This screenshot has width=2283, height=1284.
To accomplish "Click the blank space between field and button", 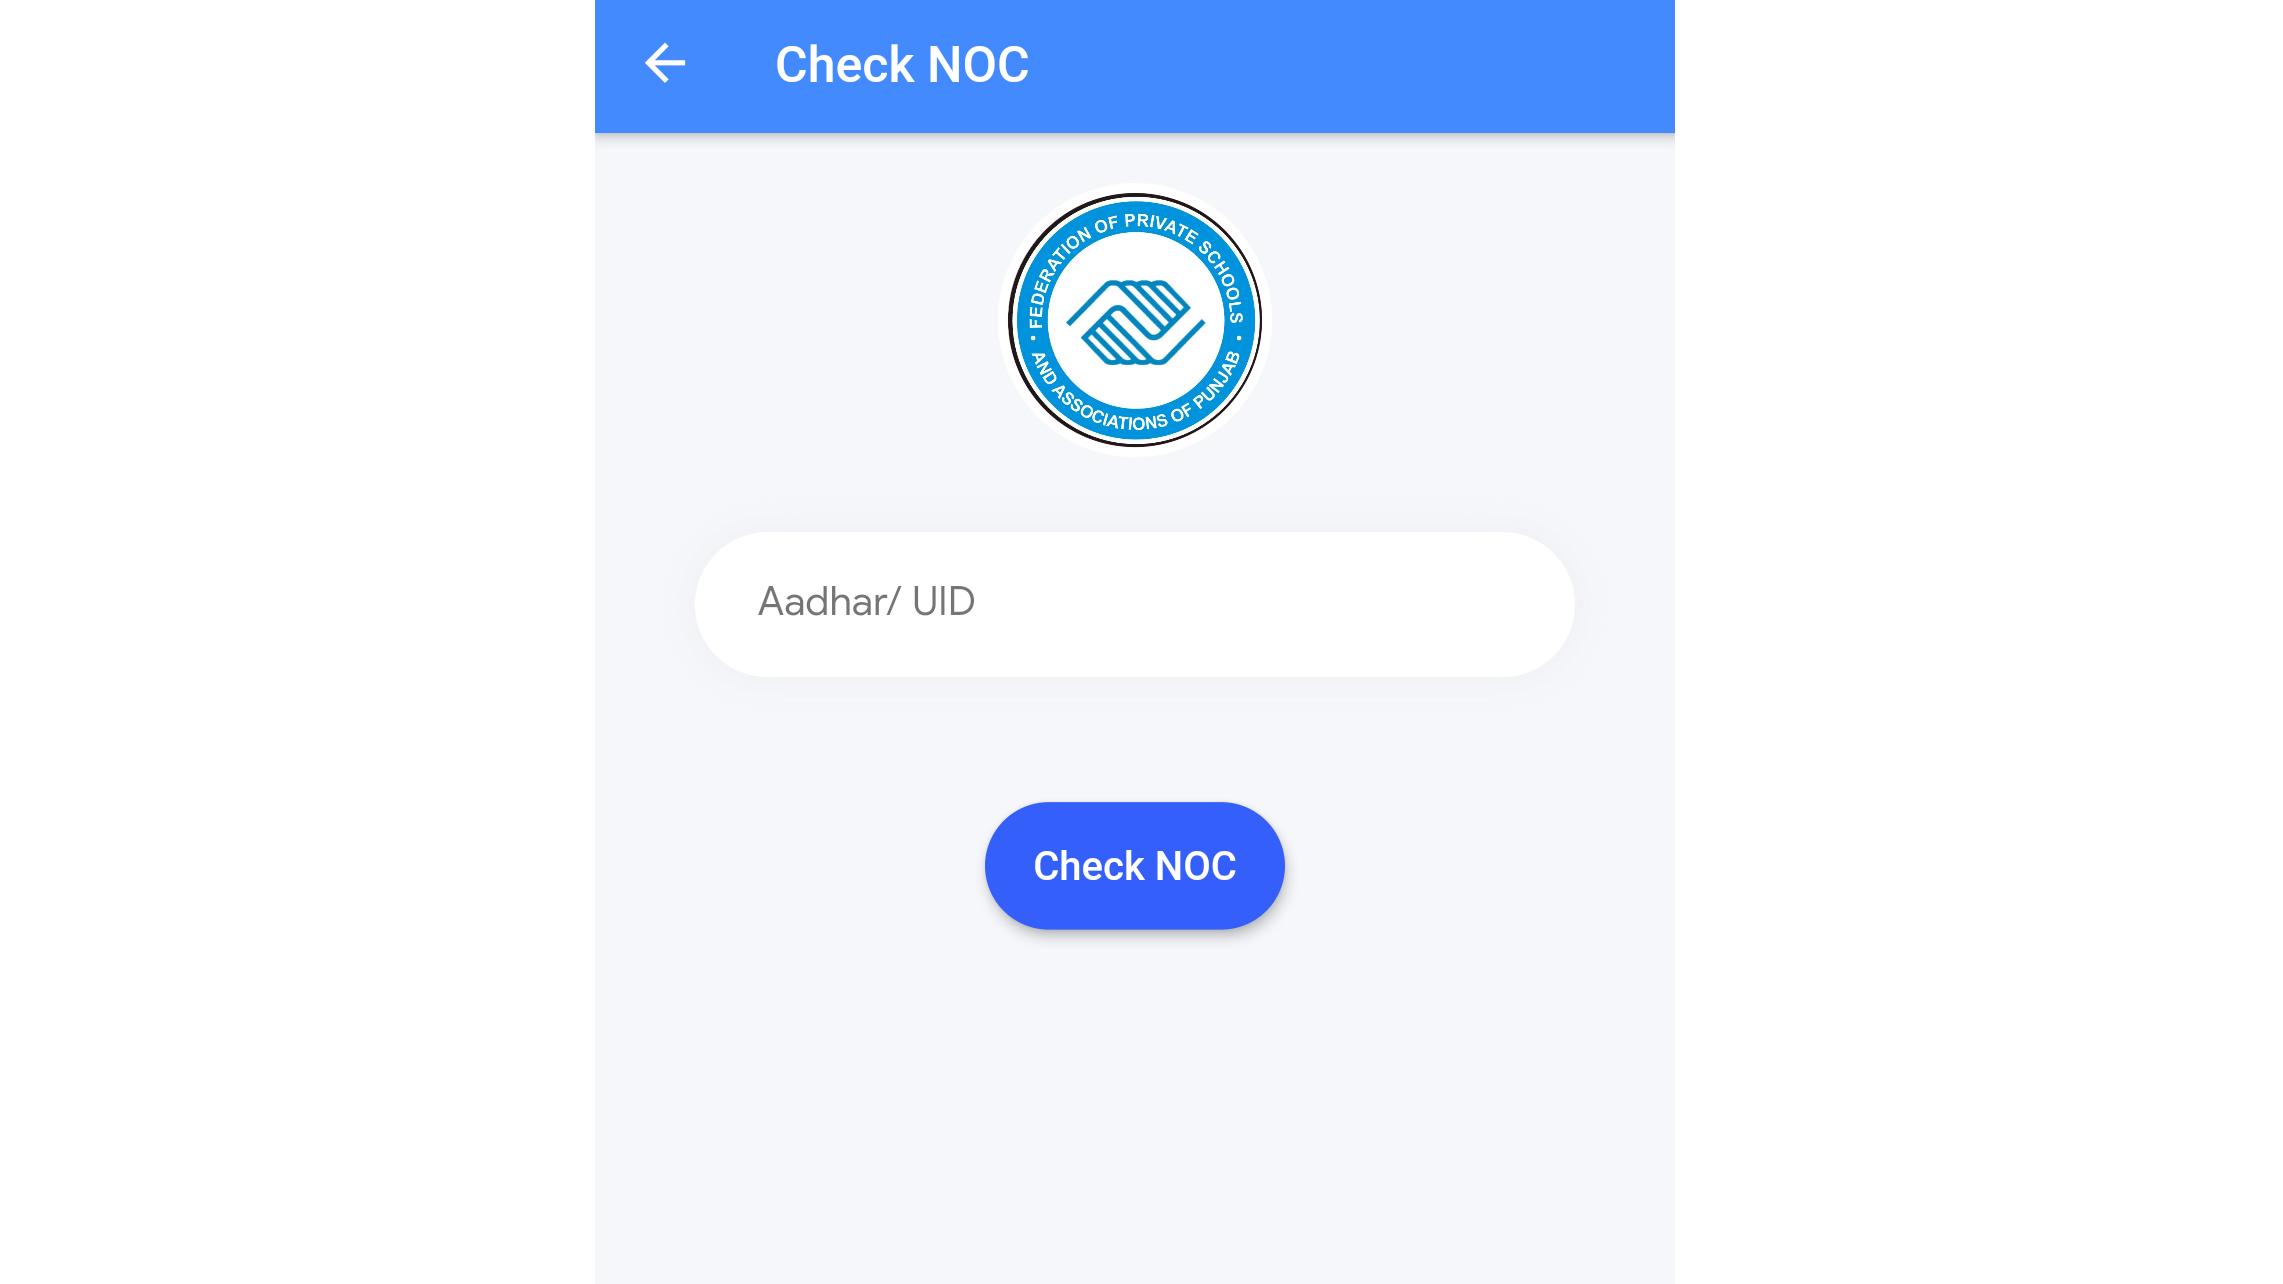I will 1134,740.
